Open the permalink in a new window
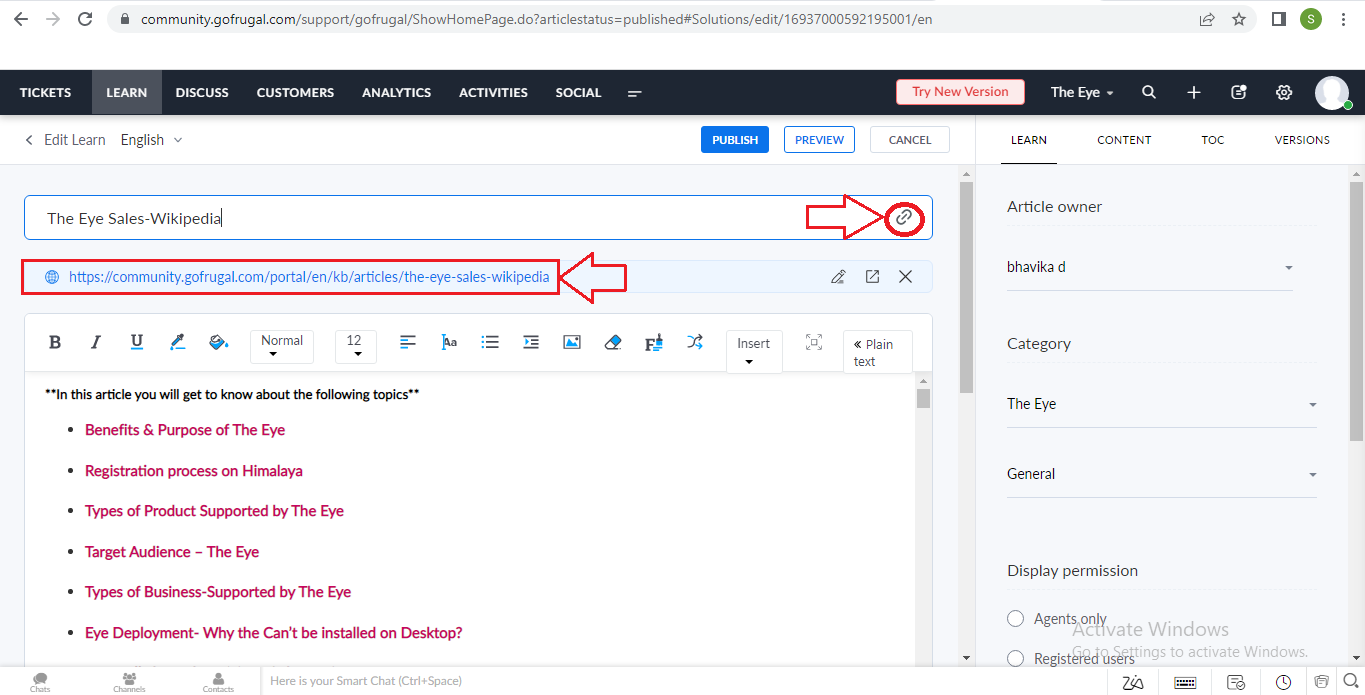Image resolution: width=1365 pixels, height=695 pixels. pos(872,277)
